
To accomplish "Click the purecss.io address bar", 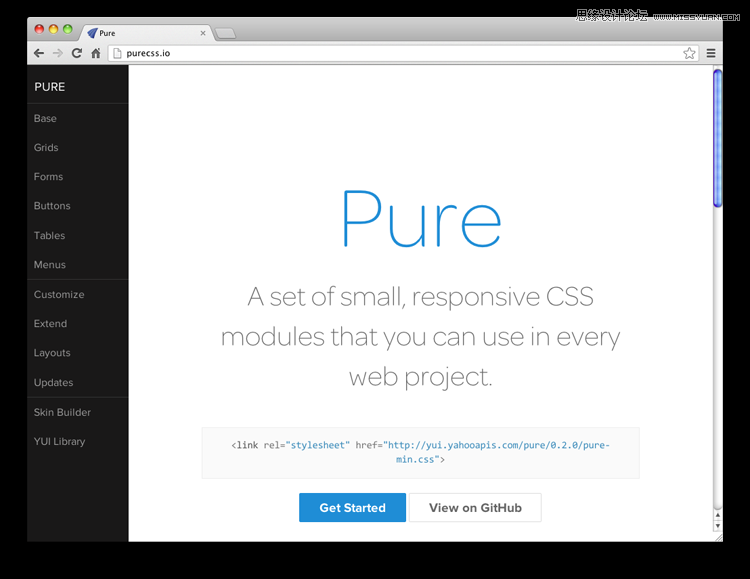I will click(x=402, y=53).
